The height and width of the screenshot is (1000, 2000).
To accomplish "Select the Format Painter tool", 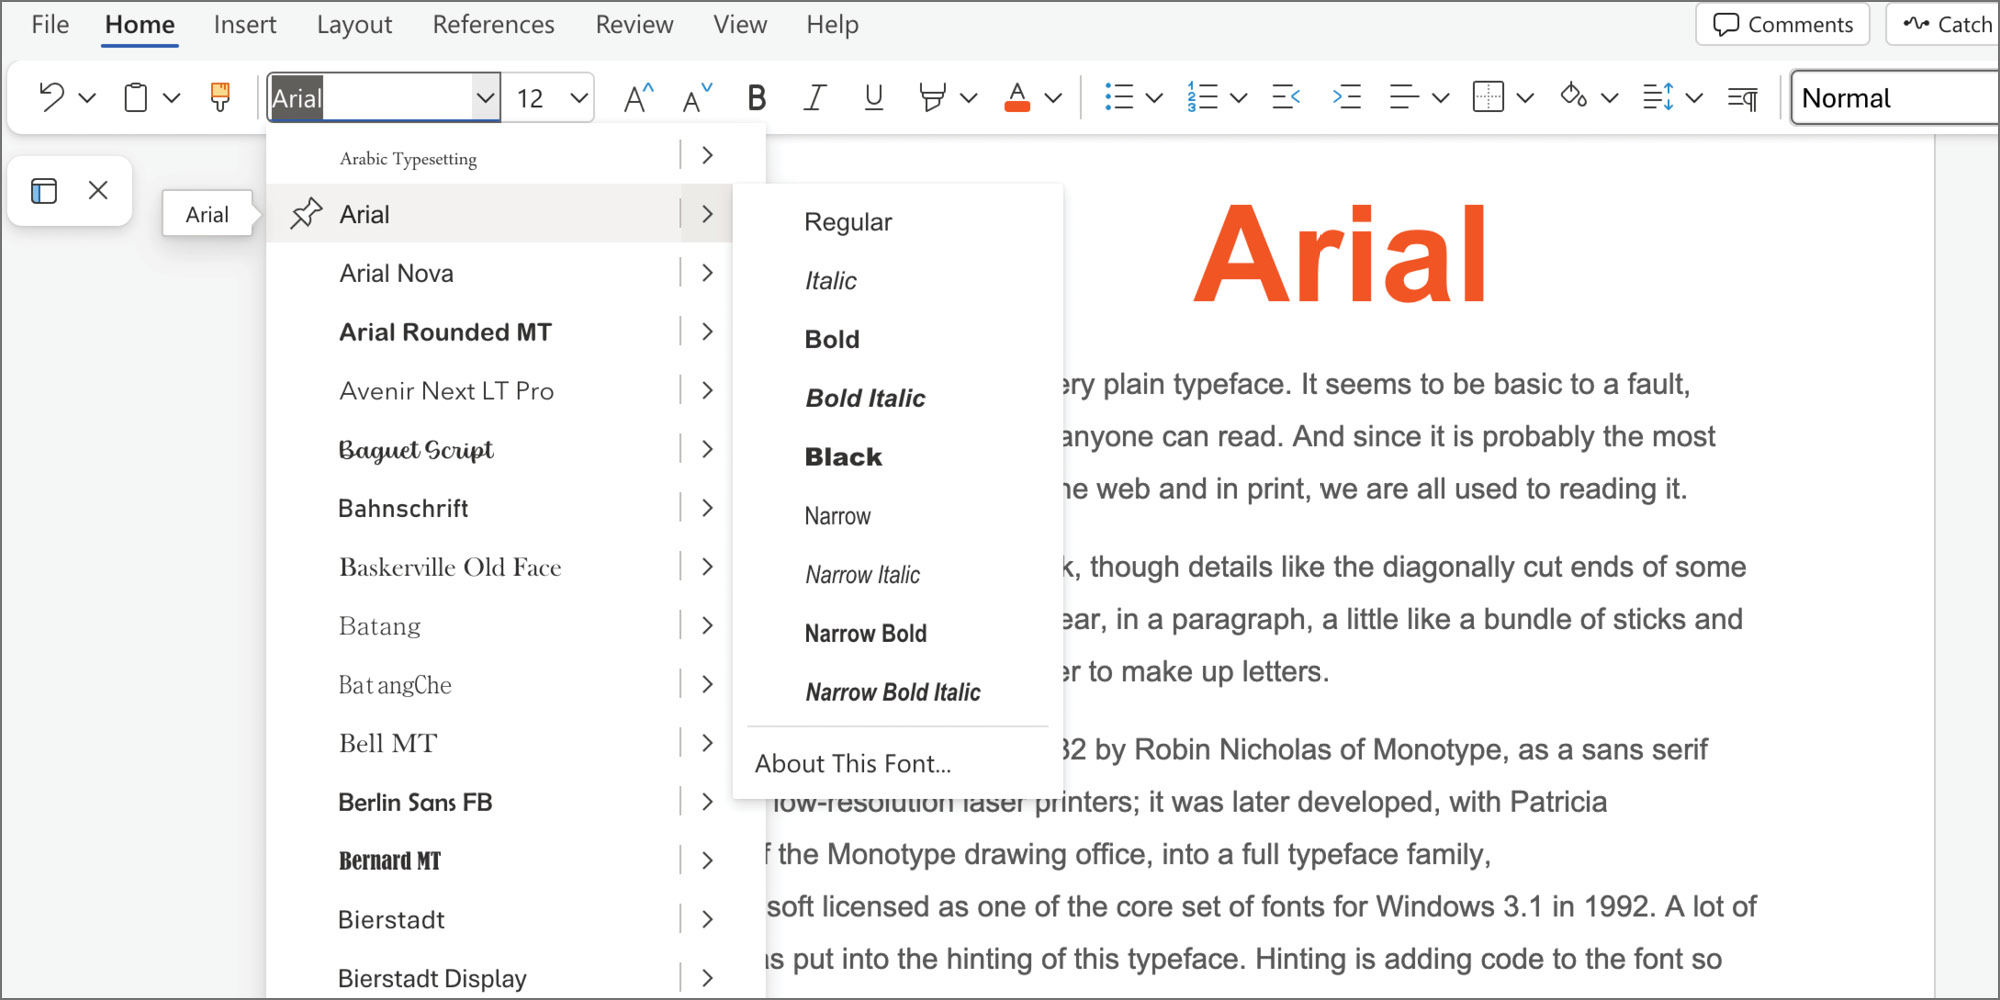I will (x=220, y=97).
